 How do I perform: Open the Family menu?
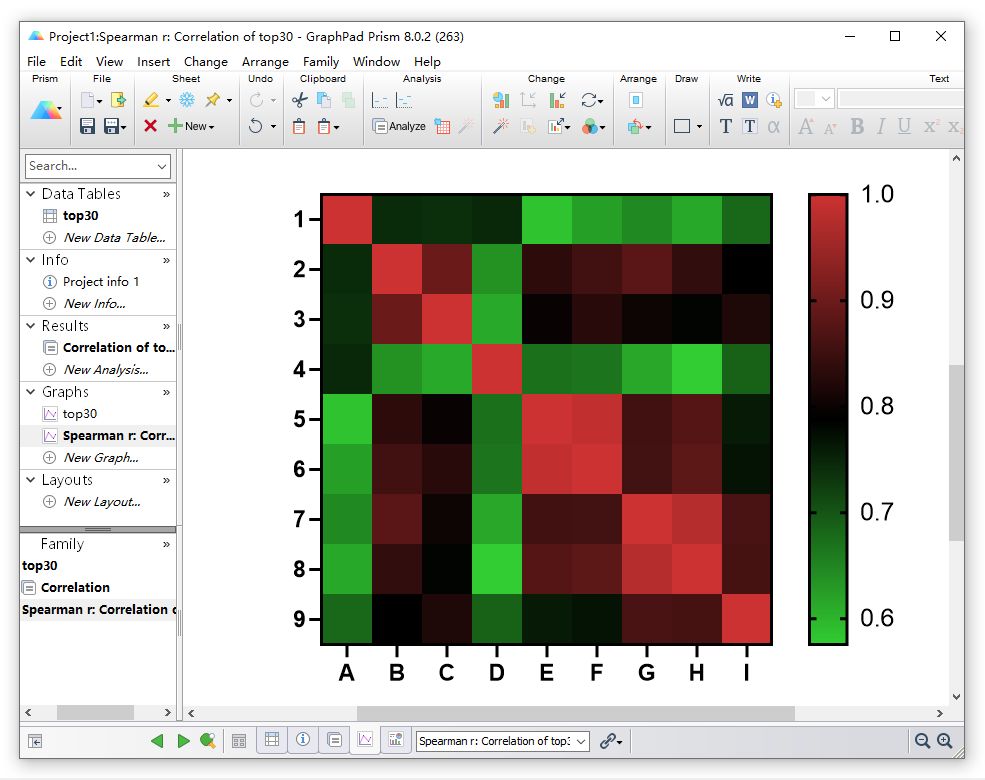320,62
